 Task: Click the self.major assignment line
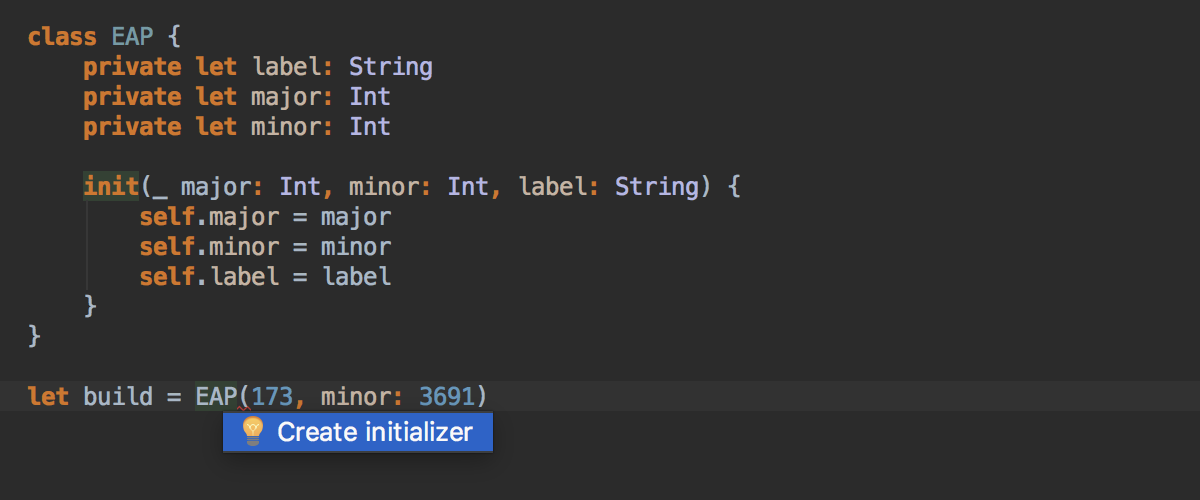coord(265,216)
